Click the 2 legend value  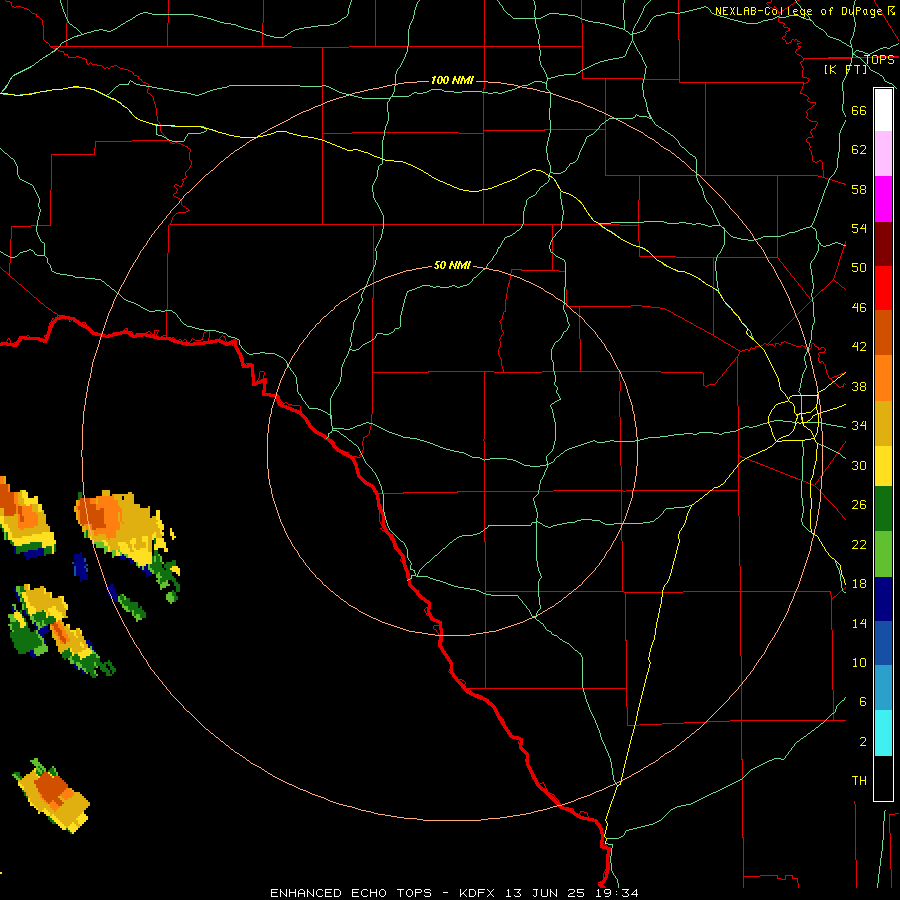(862, 742)
